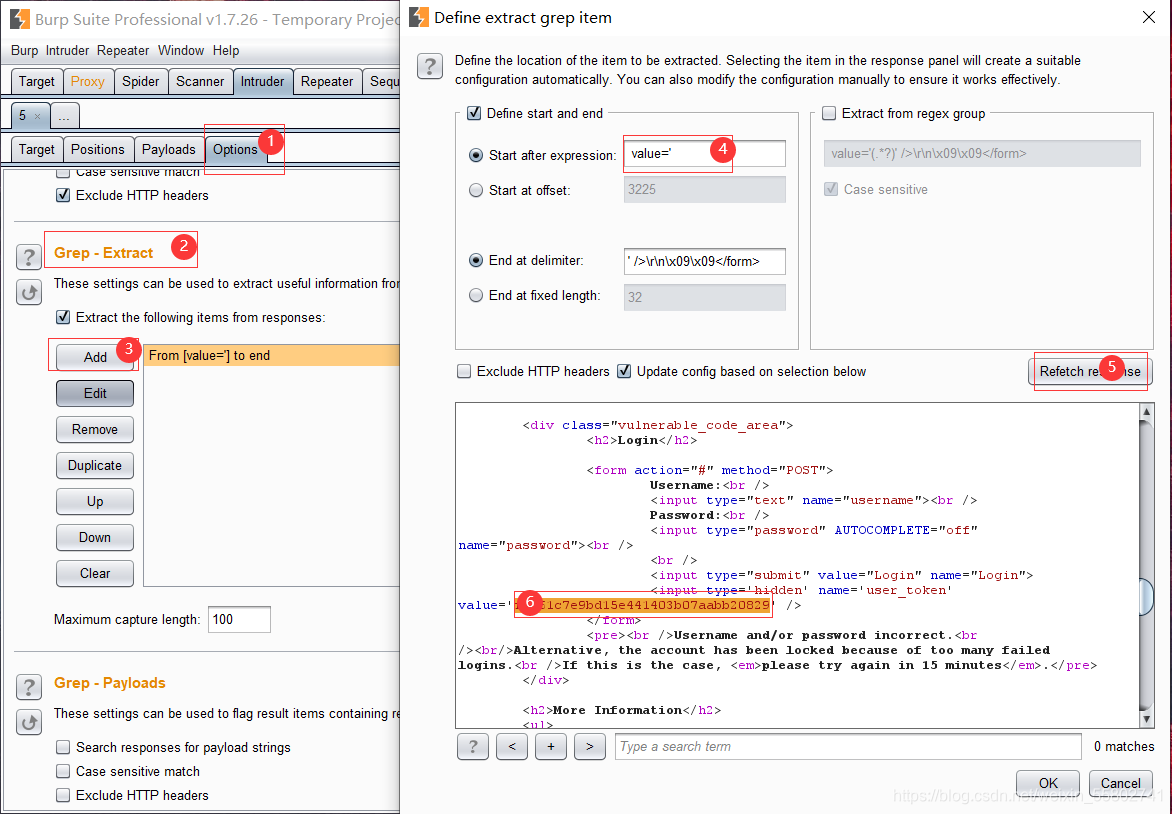Image resolution: width=1172 pixels, height=814 pixels.
Task: Clear the Grep - Extract list
Action: point(95,573)
